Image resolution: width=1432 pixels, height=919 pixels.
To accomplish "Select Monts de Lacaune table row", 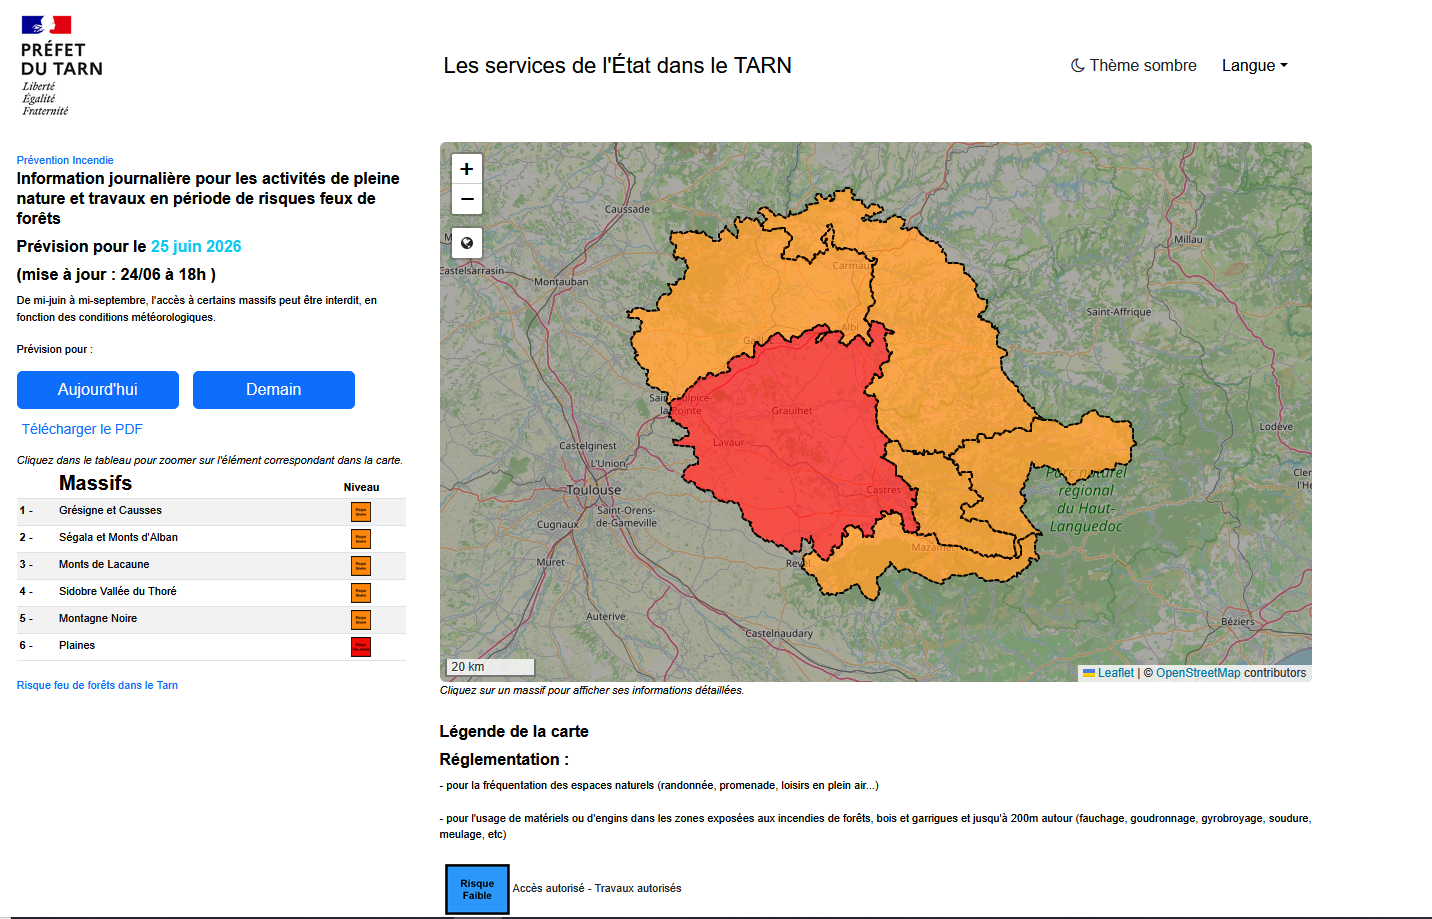I will point(211,565).
